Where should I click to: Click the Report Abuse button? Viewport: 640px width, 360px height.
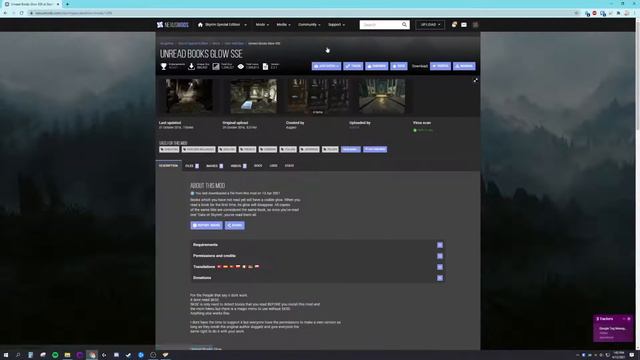(207, 225)
